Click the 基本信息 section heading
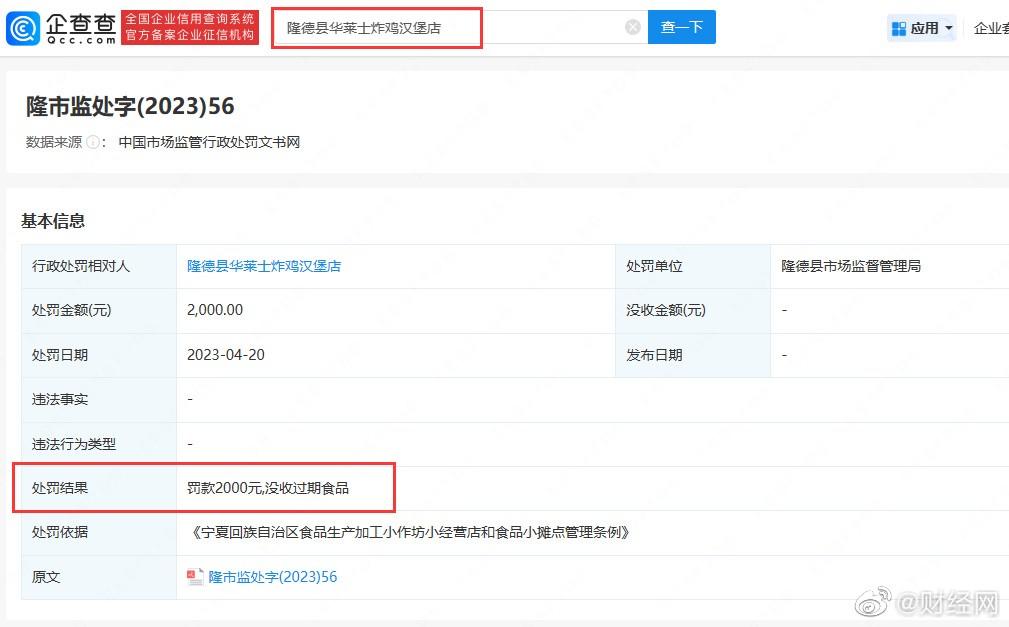This screenshot has width=1009, height=627. point(53,221)
